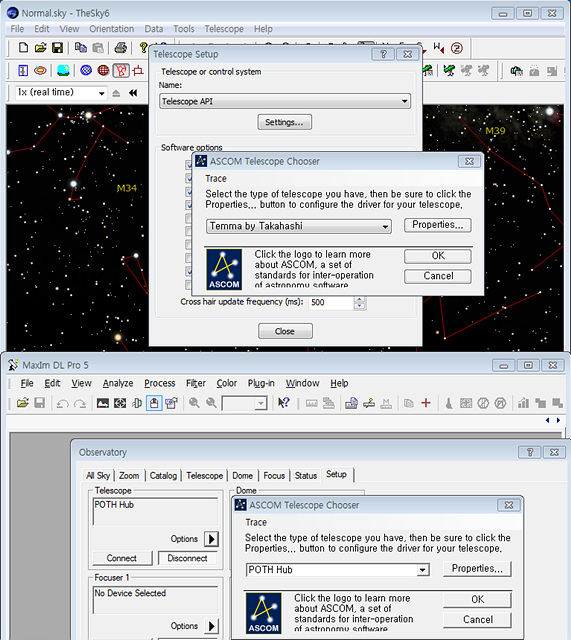Click the No Device Selected focuser box
The height and width of the screenshot is (640, 571).
(x=156, y=600)
